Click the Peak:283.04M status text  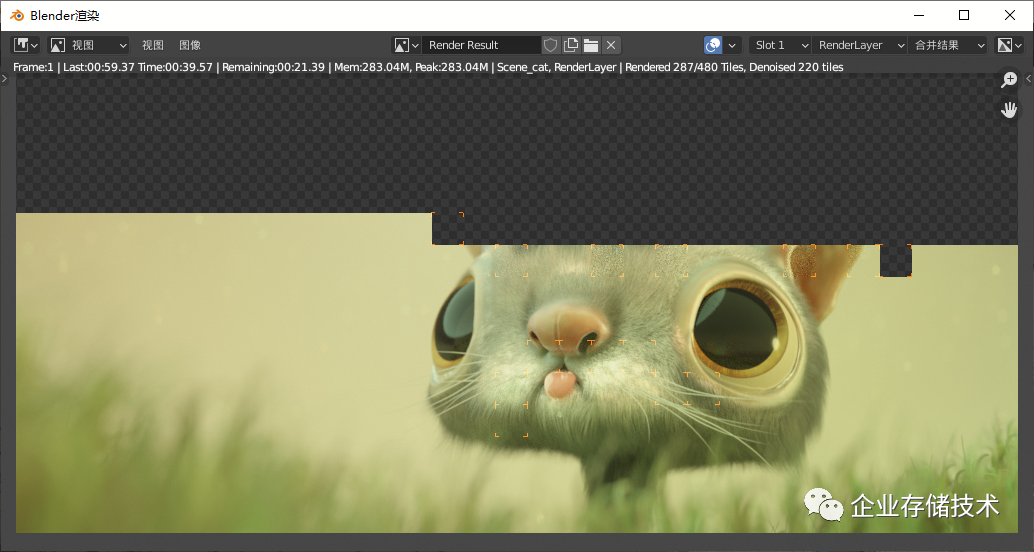tap(451, 67)
